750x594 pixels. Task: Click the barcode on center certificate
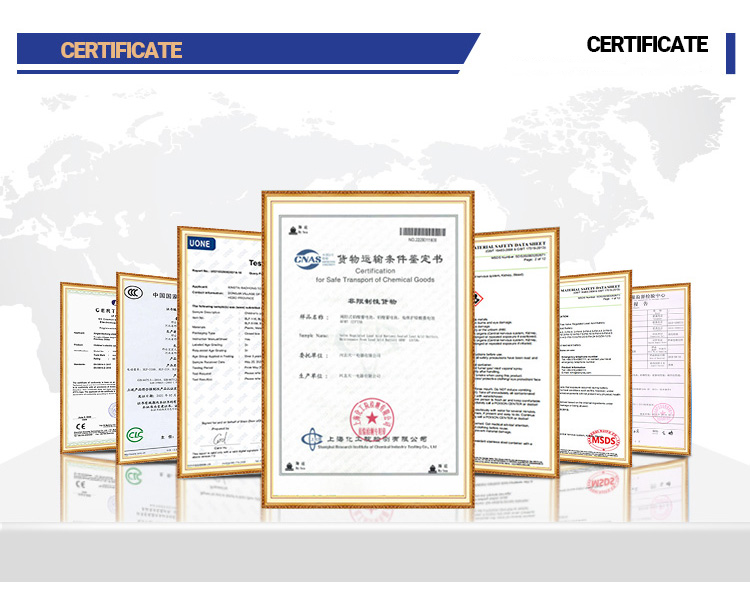[x=422, y=232]
